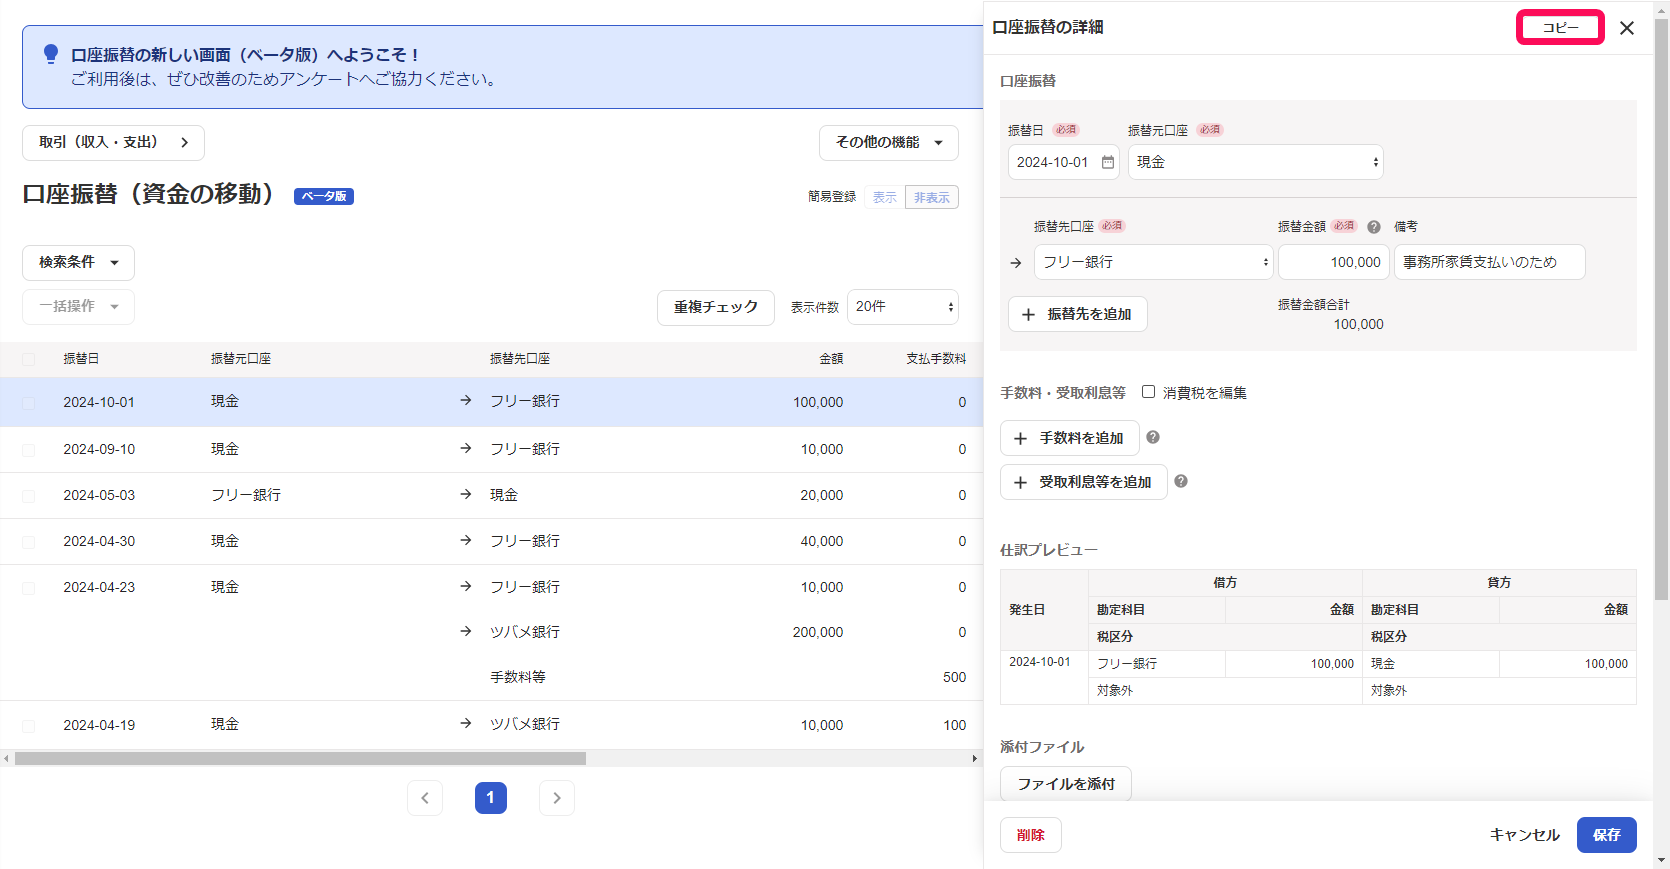Go to previous page with left chevron
Viewport: 1670px width, 869px height.
pyautogui.click(x=425, y=798)
